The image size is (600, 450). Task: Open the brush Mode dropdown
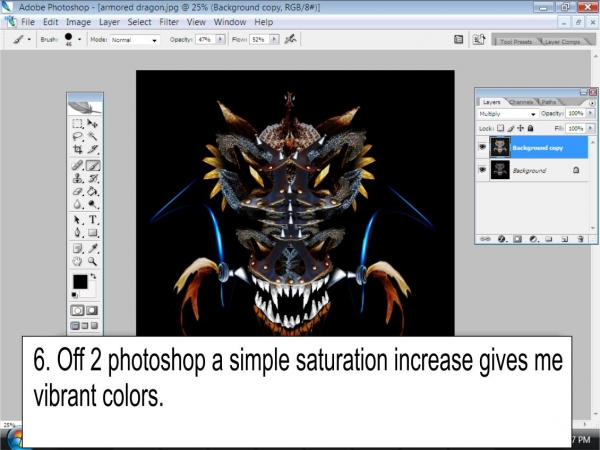tap(135, 40)
